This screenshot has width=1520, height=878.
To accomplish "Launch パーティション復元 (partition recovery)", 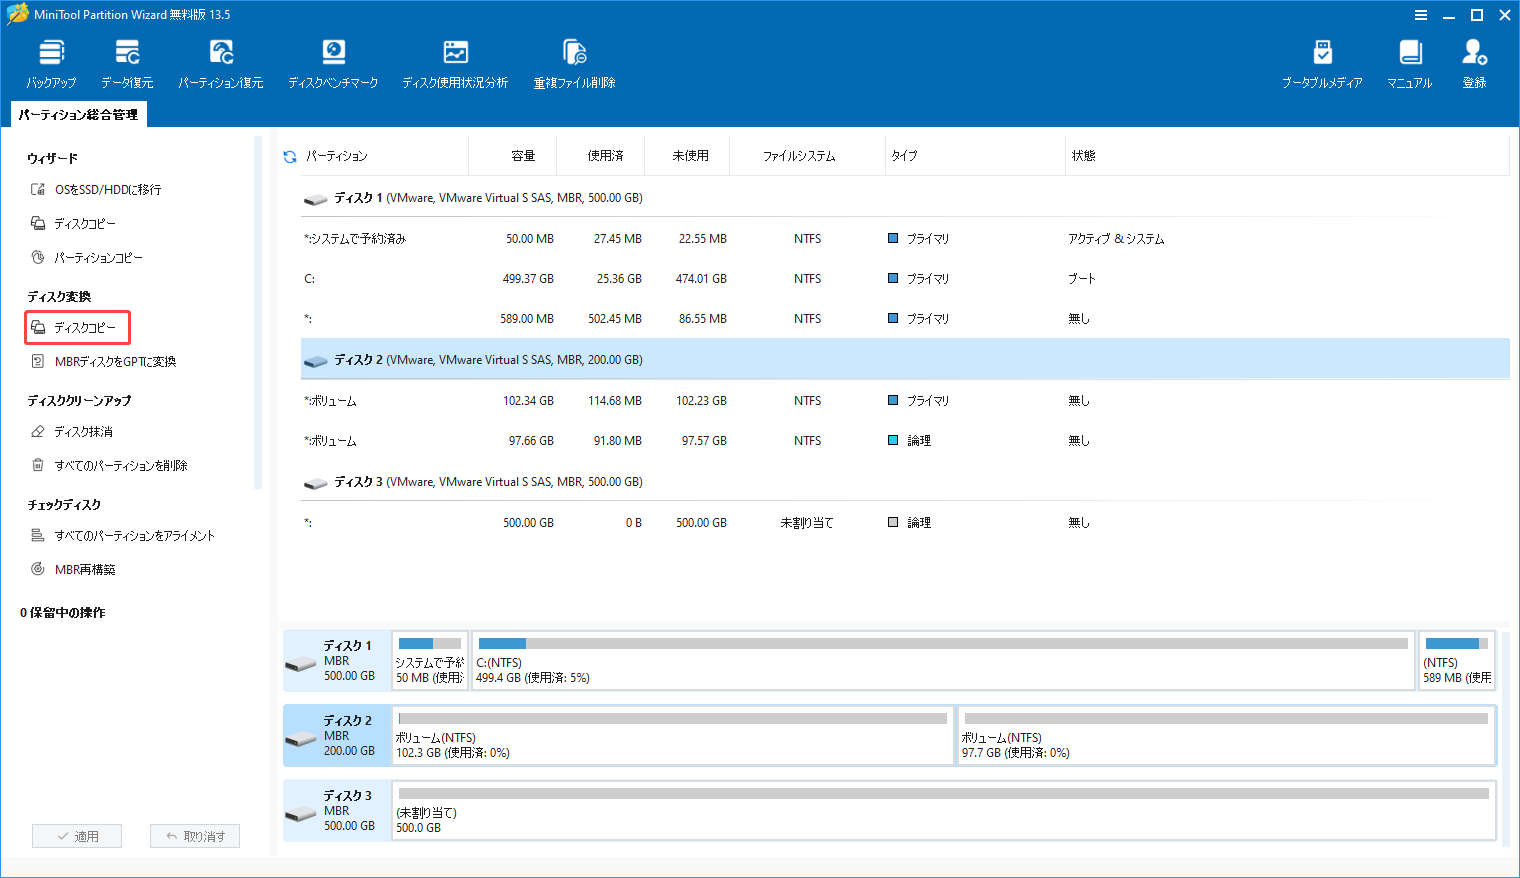I will coord(220,62).
